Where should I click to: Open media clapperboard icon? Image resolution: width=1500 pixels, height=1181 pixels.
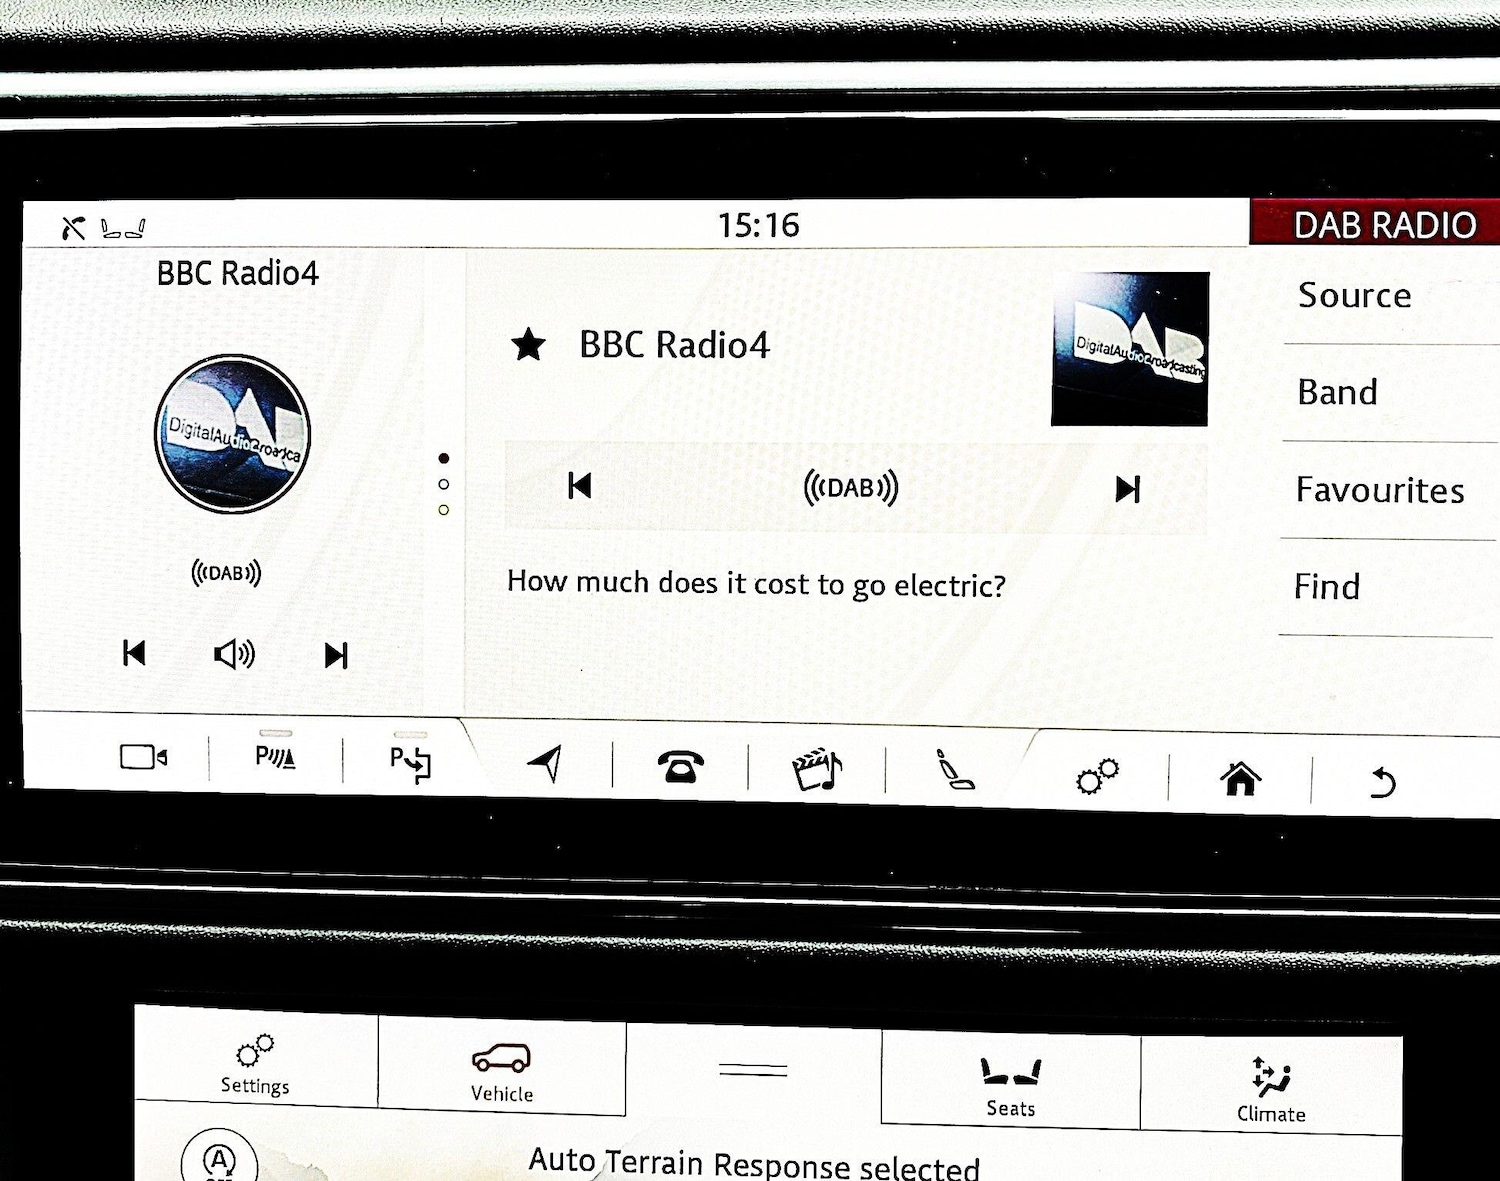817,770
